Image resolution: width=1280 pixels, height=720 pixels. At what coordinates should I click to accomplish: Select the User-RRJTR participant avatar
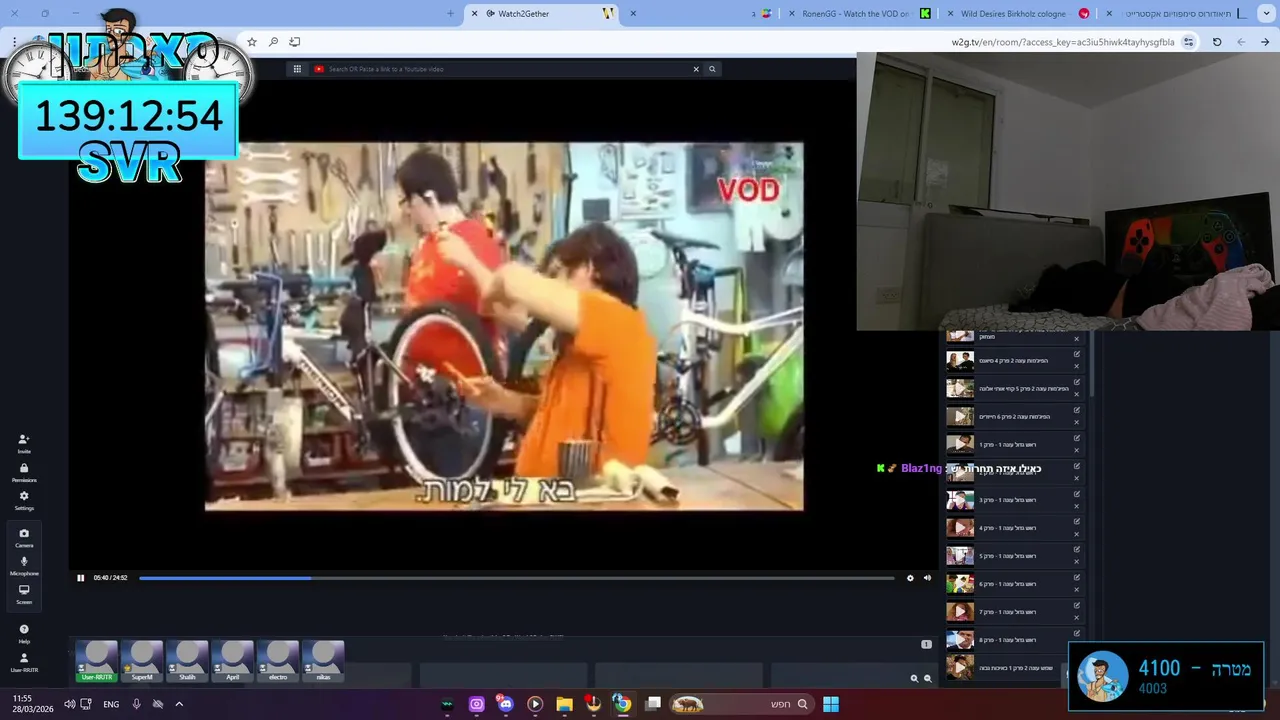click(x=97, y=661)
